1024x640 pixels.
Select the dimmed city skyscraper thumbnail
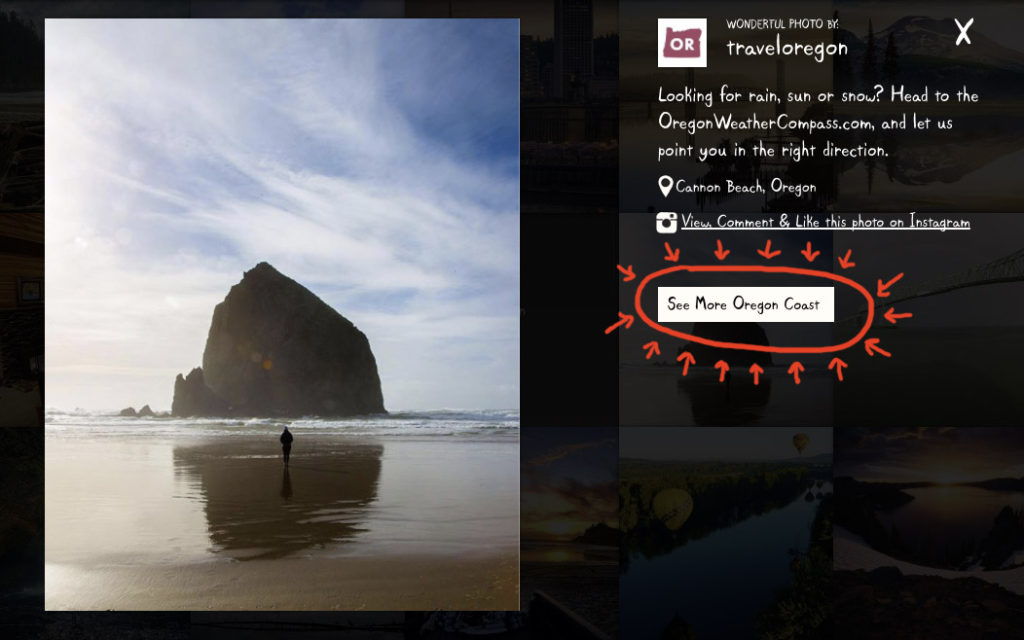point(569,104)
